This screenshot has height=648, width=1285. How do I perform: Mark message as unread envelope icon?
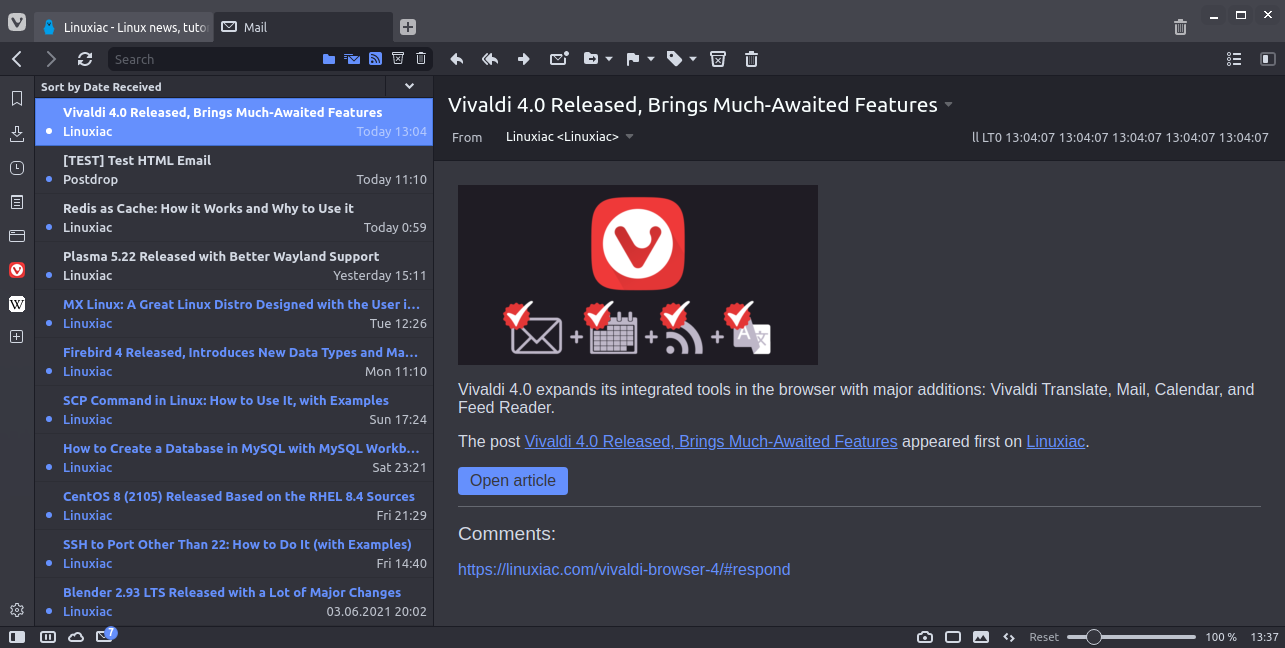[x=559, y=59]
